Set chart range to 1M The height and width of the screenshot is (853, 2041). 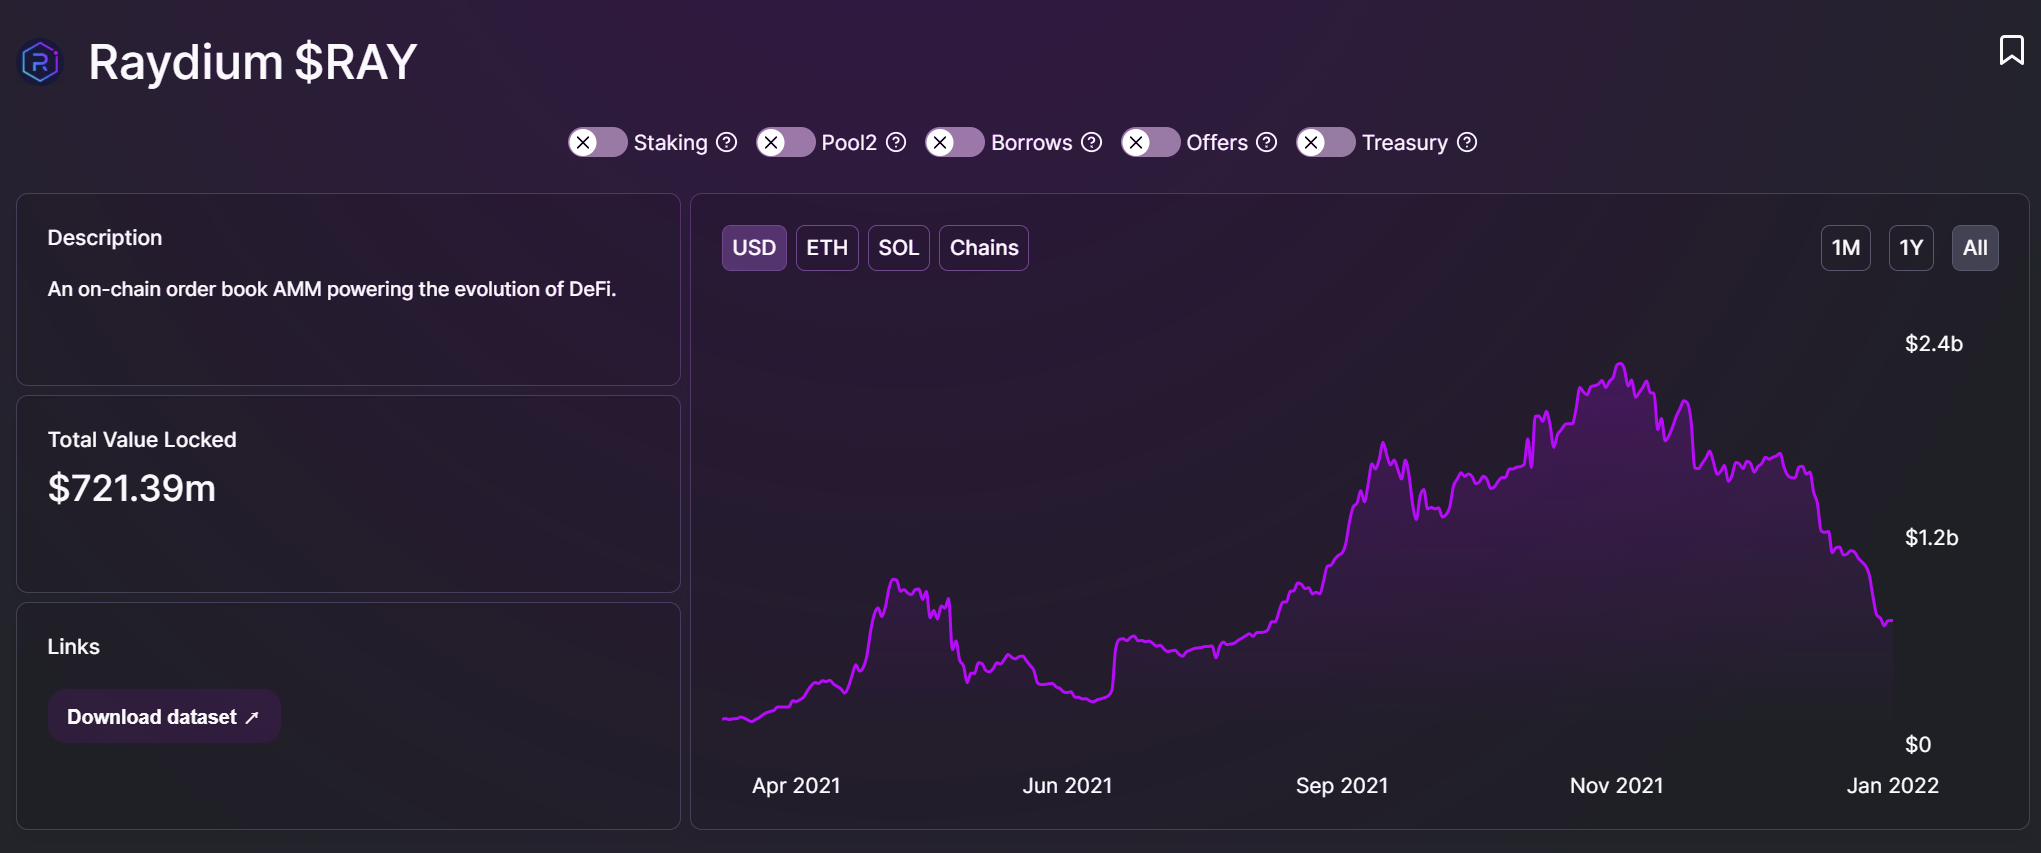[1846, 248]
